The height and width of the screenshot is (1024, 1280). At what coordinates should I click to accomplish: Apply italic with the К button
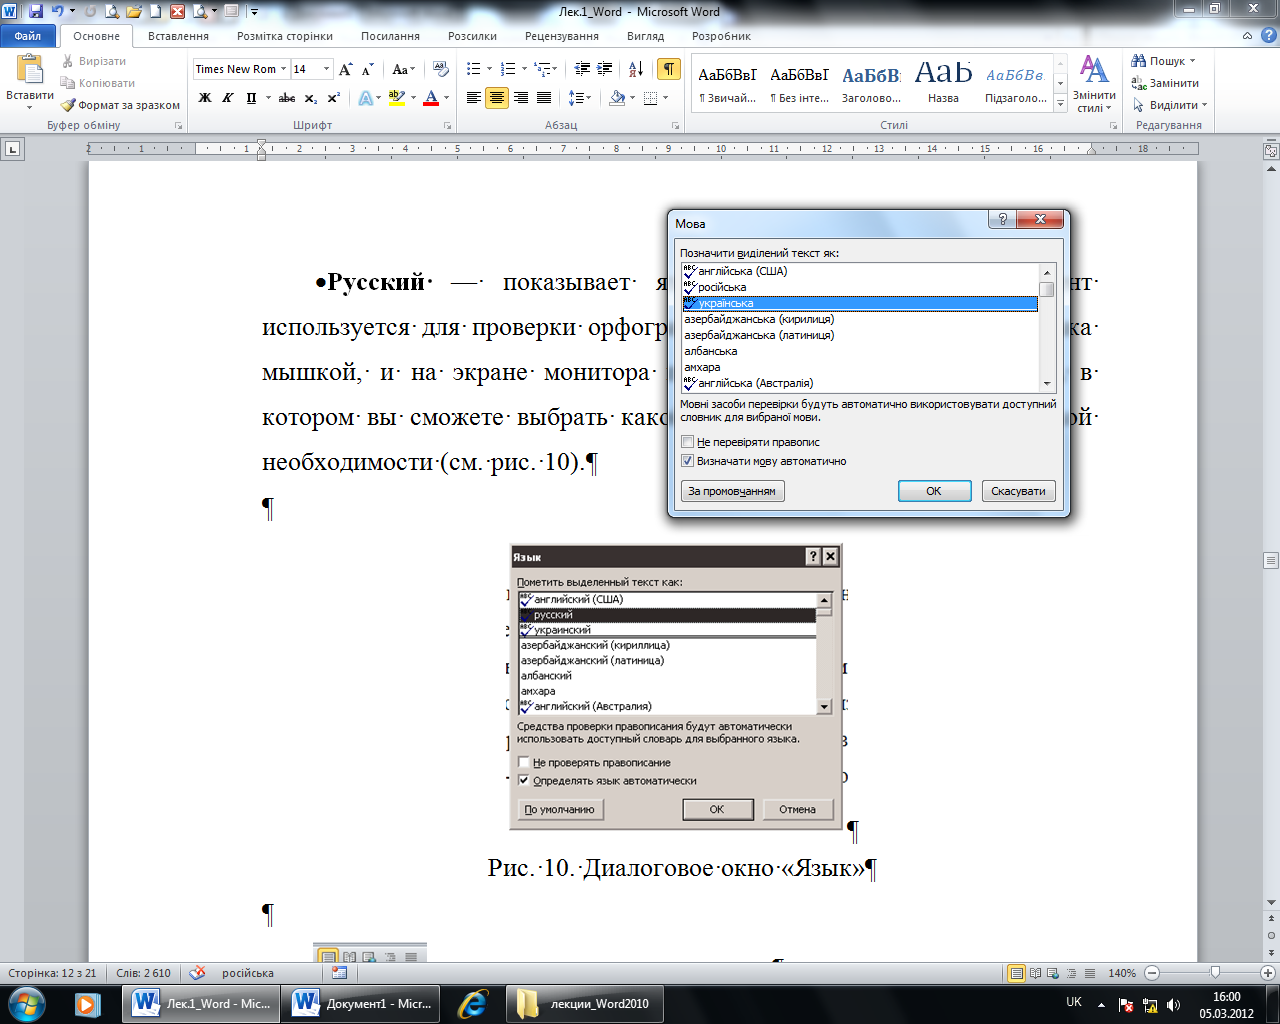click(228, 98)
